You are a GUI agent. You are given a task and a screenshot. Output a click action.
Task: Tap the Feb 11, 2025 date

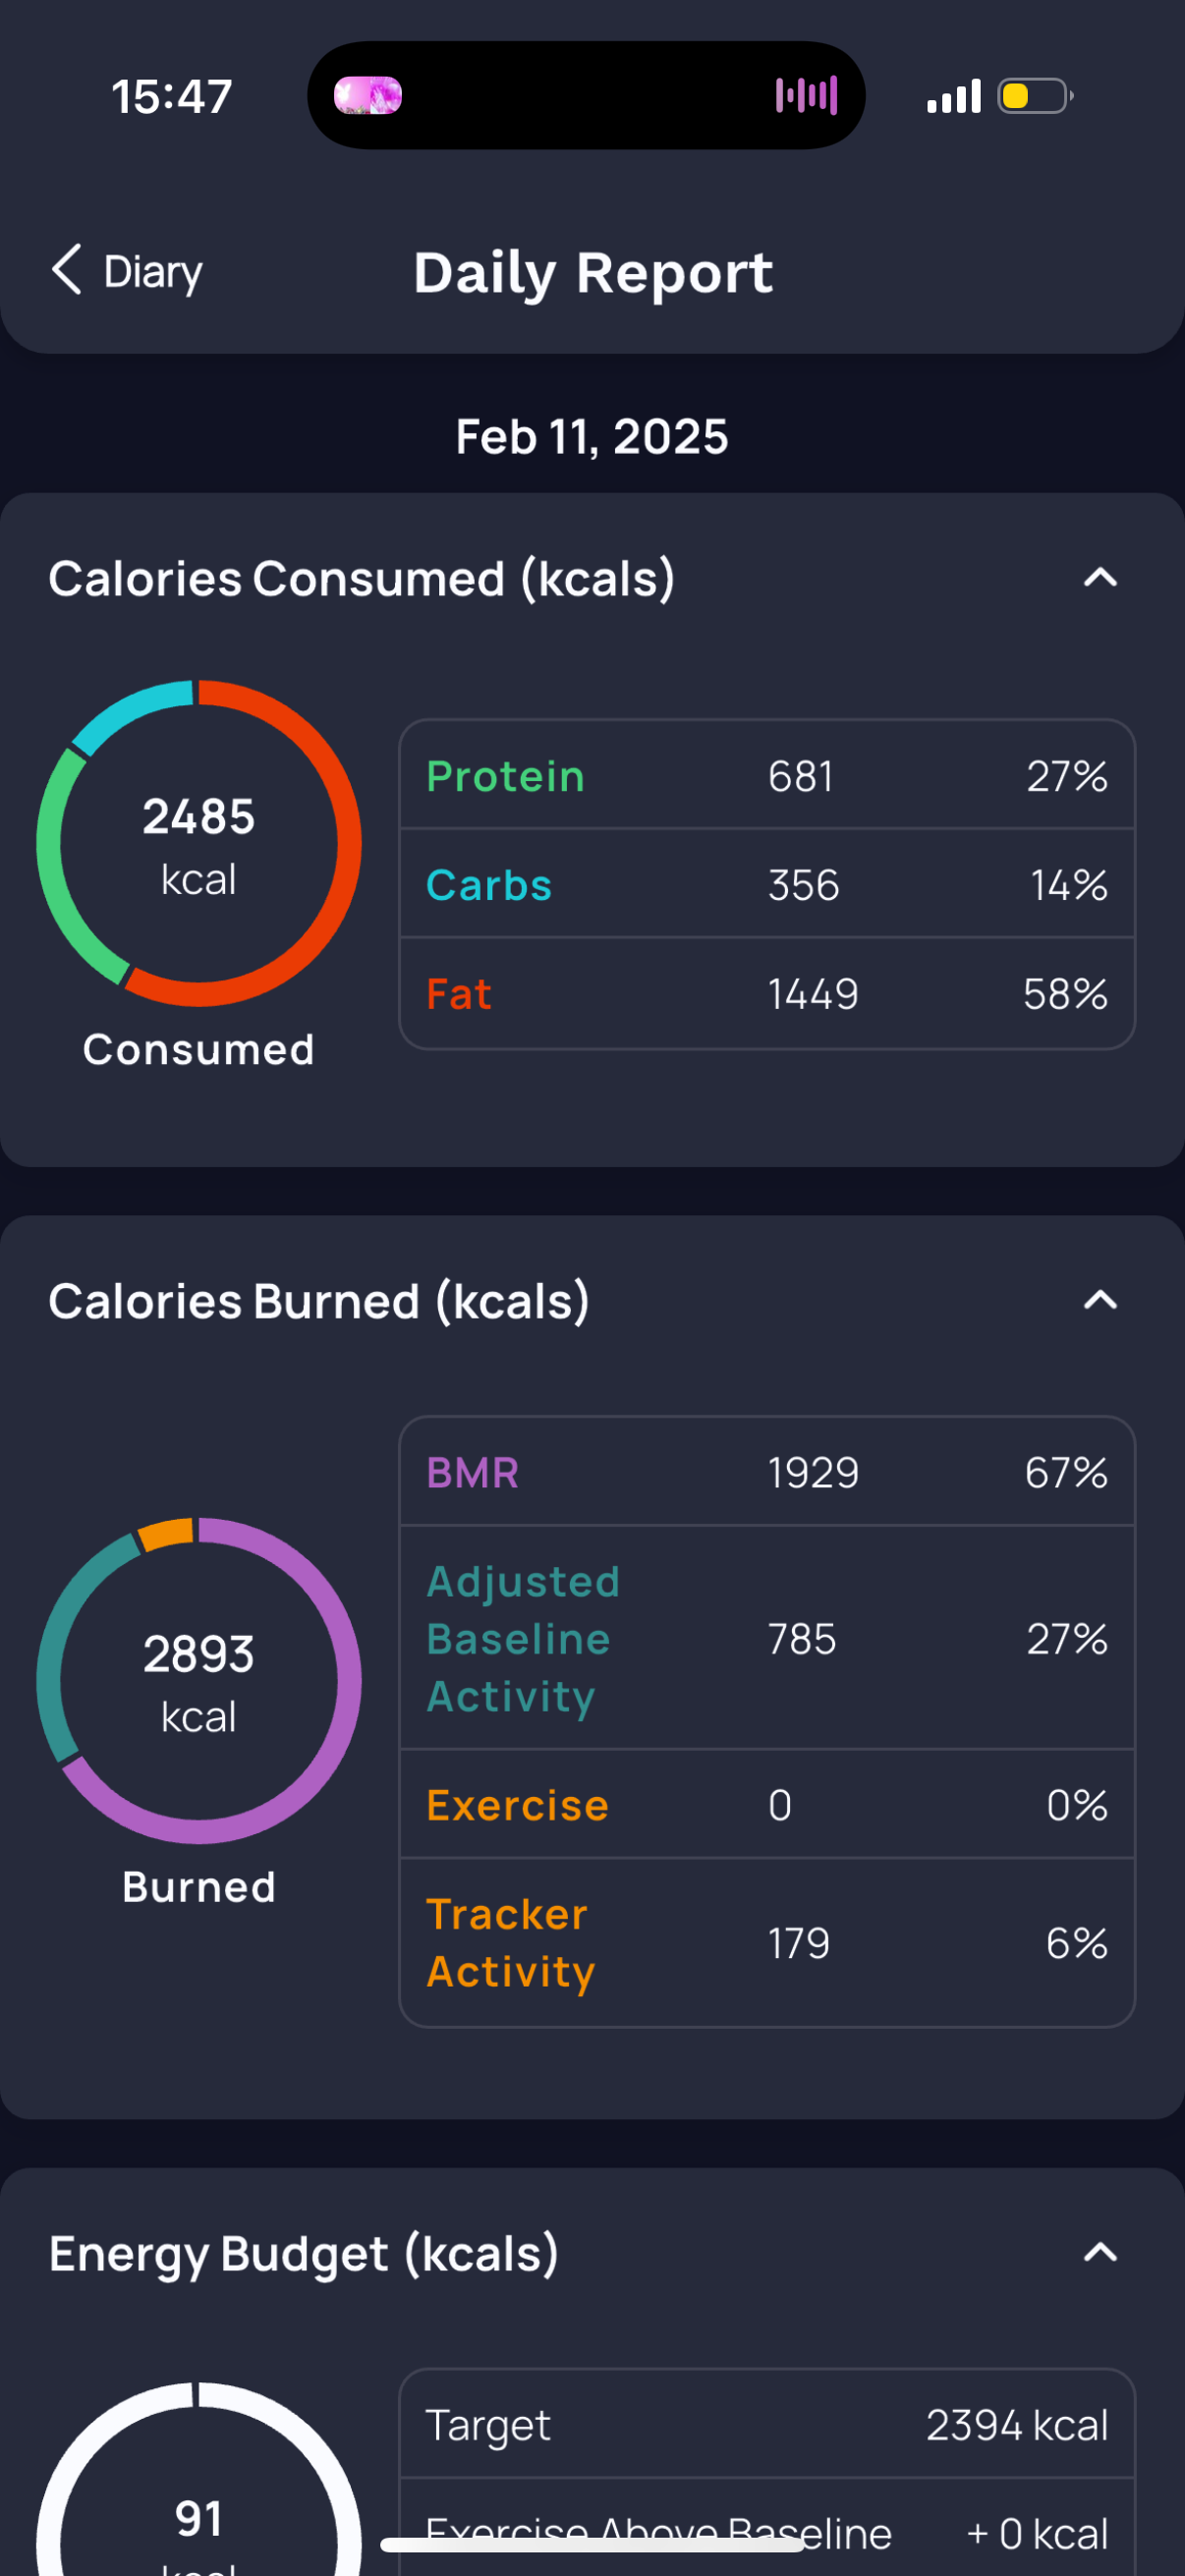click(x=592, y=437)
